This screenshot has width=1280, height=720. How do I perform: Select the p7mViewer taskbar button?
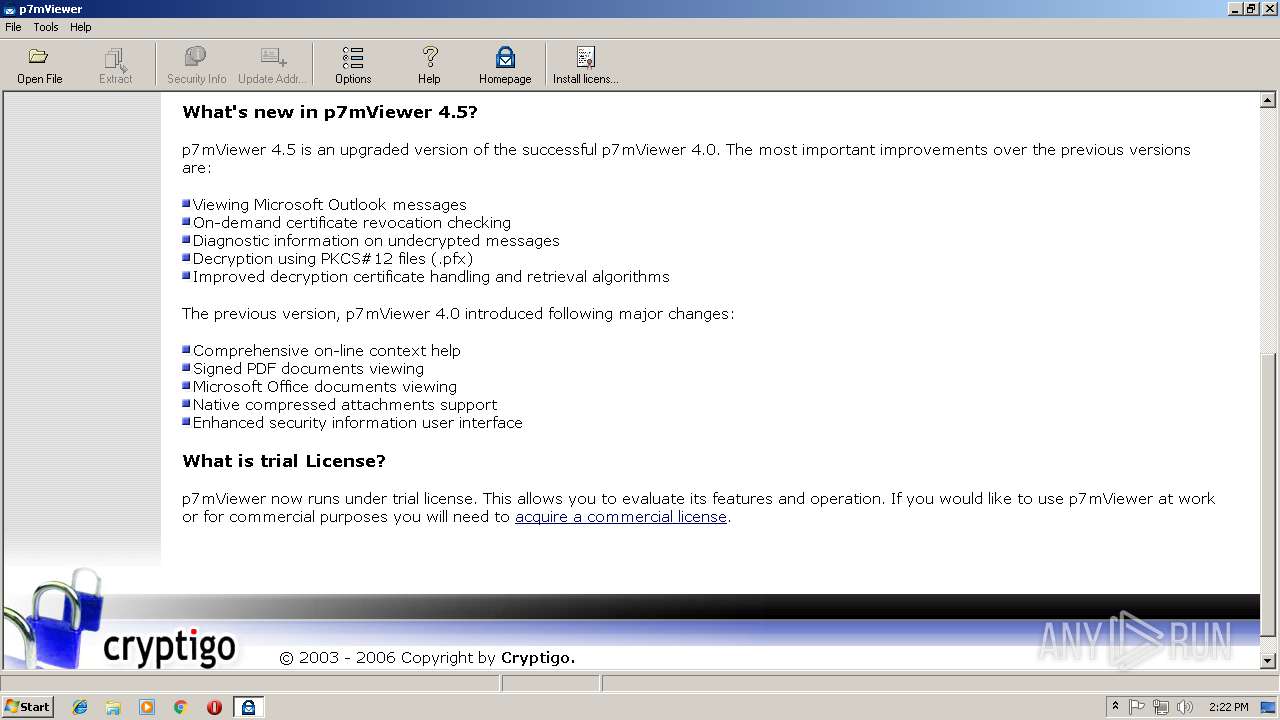248,707
